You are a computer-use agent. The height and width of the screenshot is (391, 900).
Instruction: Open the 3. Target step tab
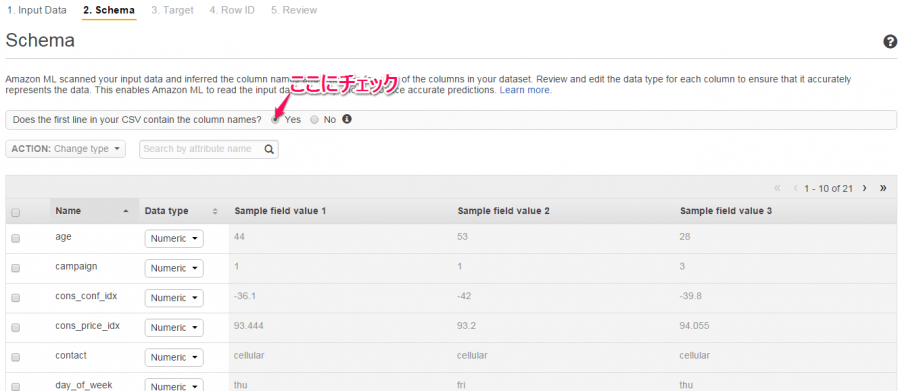172,10
